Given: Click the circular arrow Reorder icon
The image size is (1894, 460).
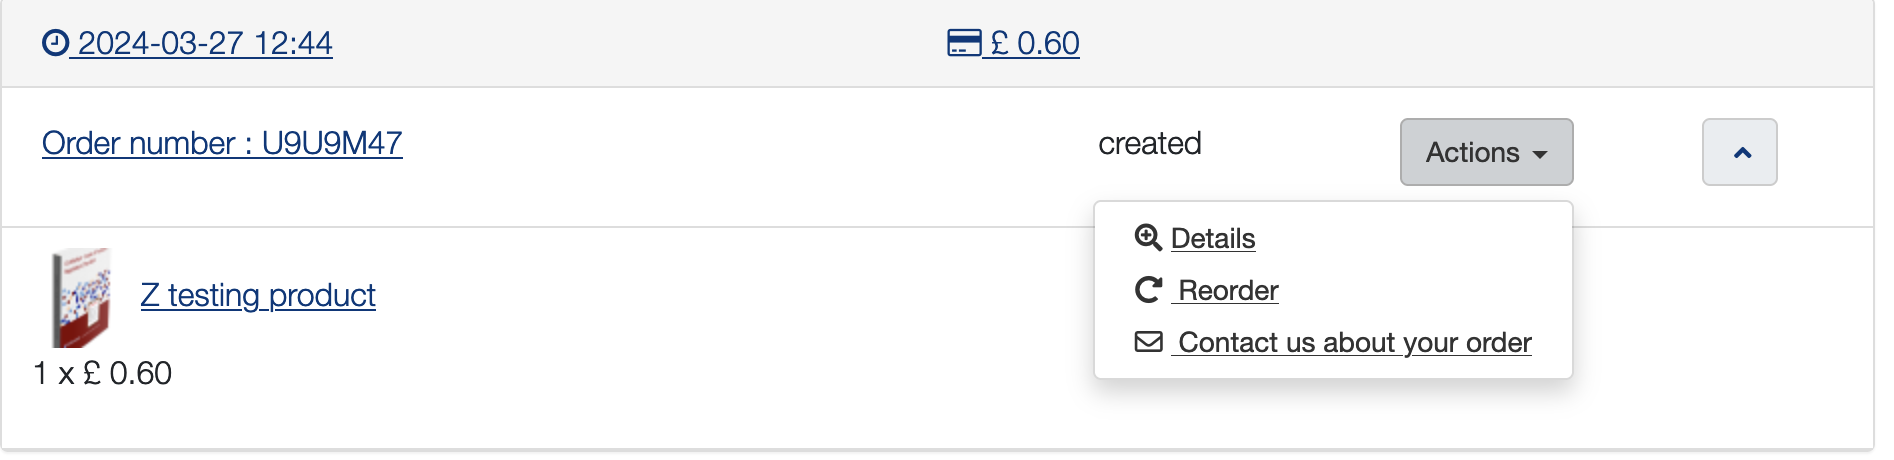Looking at the screenshot, I should tap(1148, 290).
